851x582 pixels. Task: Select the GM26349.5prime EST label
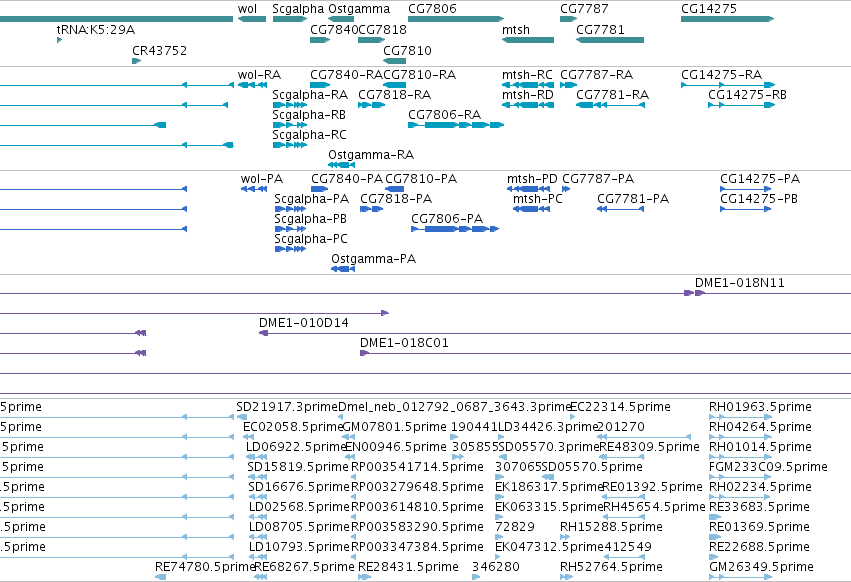coord(761,567)
